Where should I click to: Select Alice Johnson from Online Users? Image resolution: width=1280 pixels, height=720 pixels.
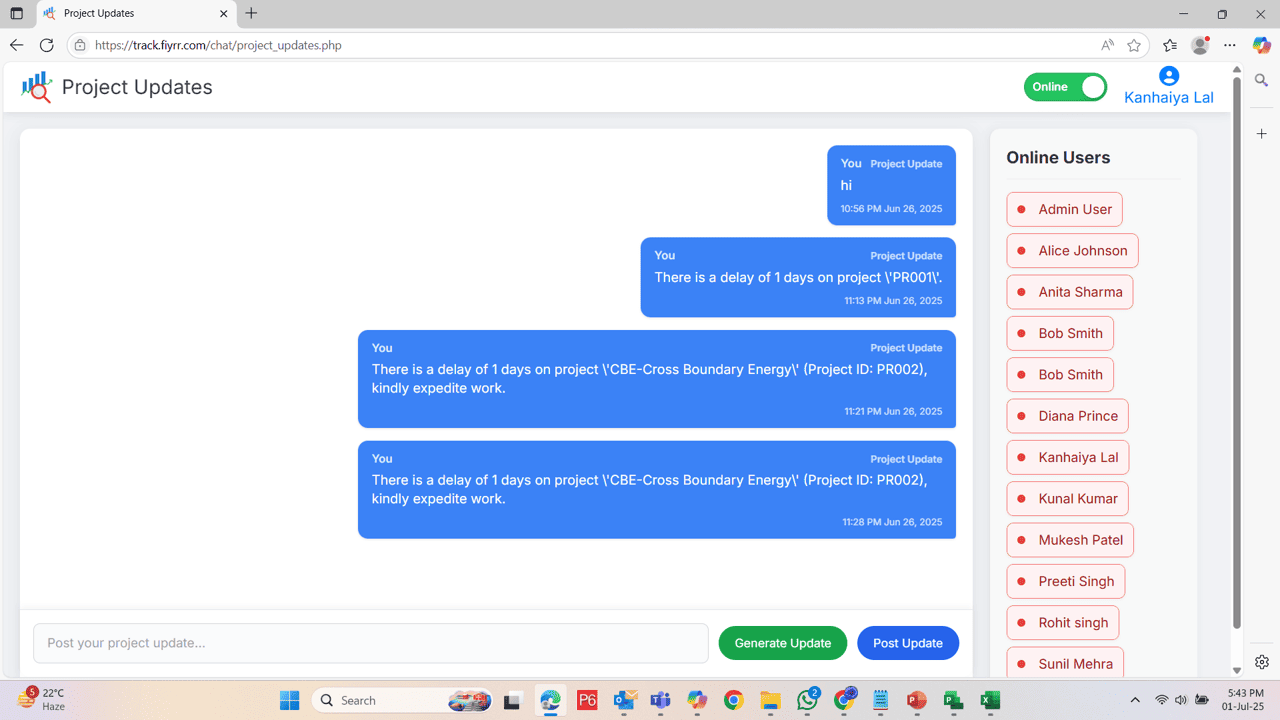[x=1072, y=250]
